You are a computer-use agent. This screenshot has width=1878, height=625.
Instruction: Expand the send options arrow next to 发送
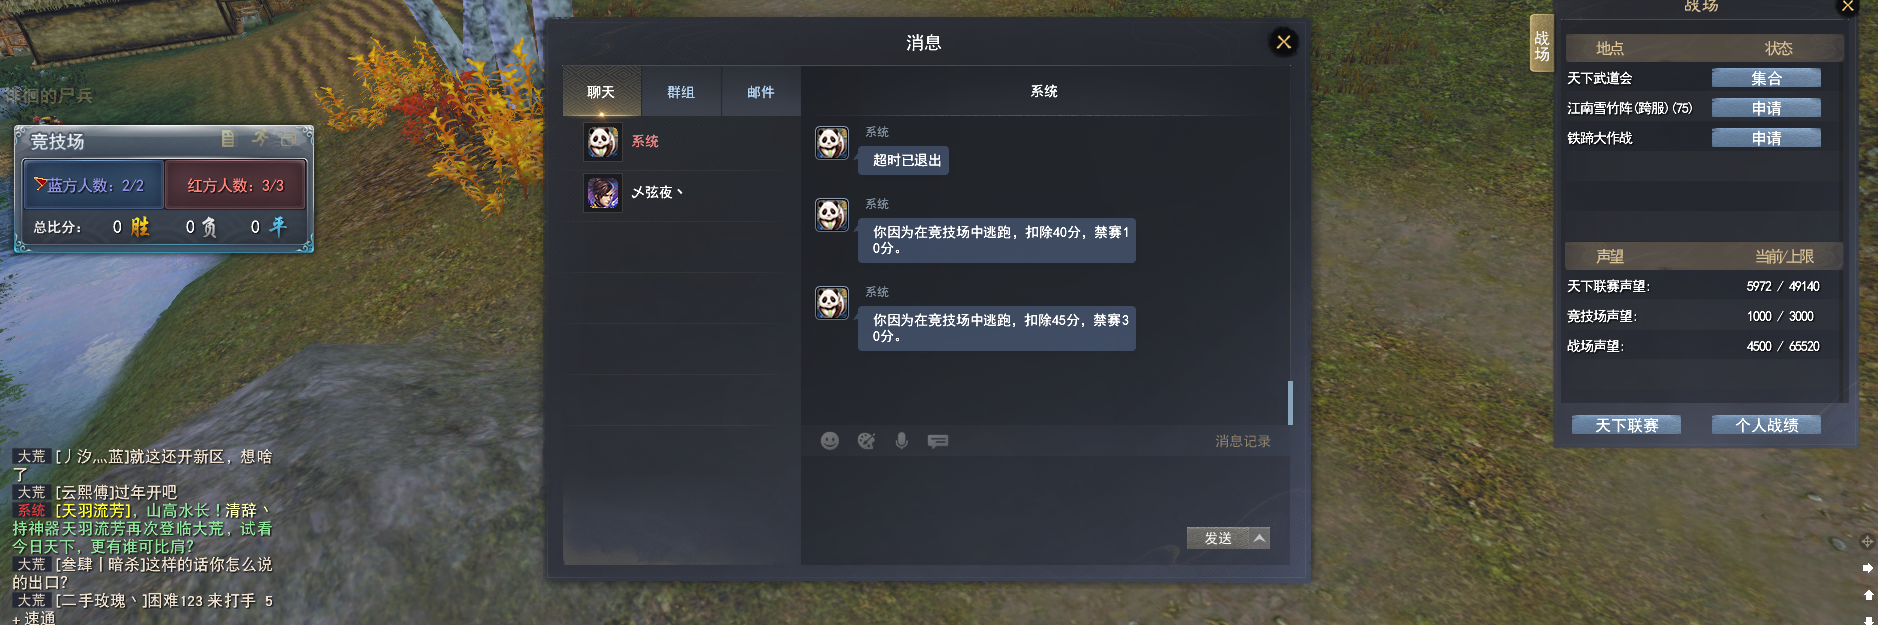[1260, 538]
